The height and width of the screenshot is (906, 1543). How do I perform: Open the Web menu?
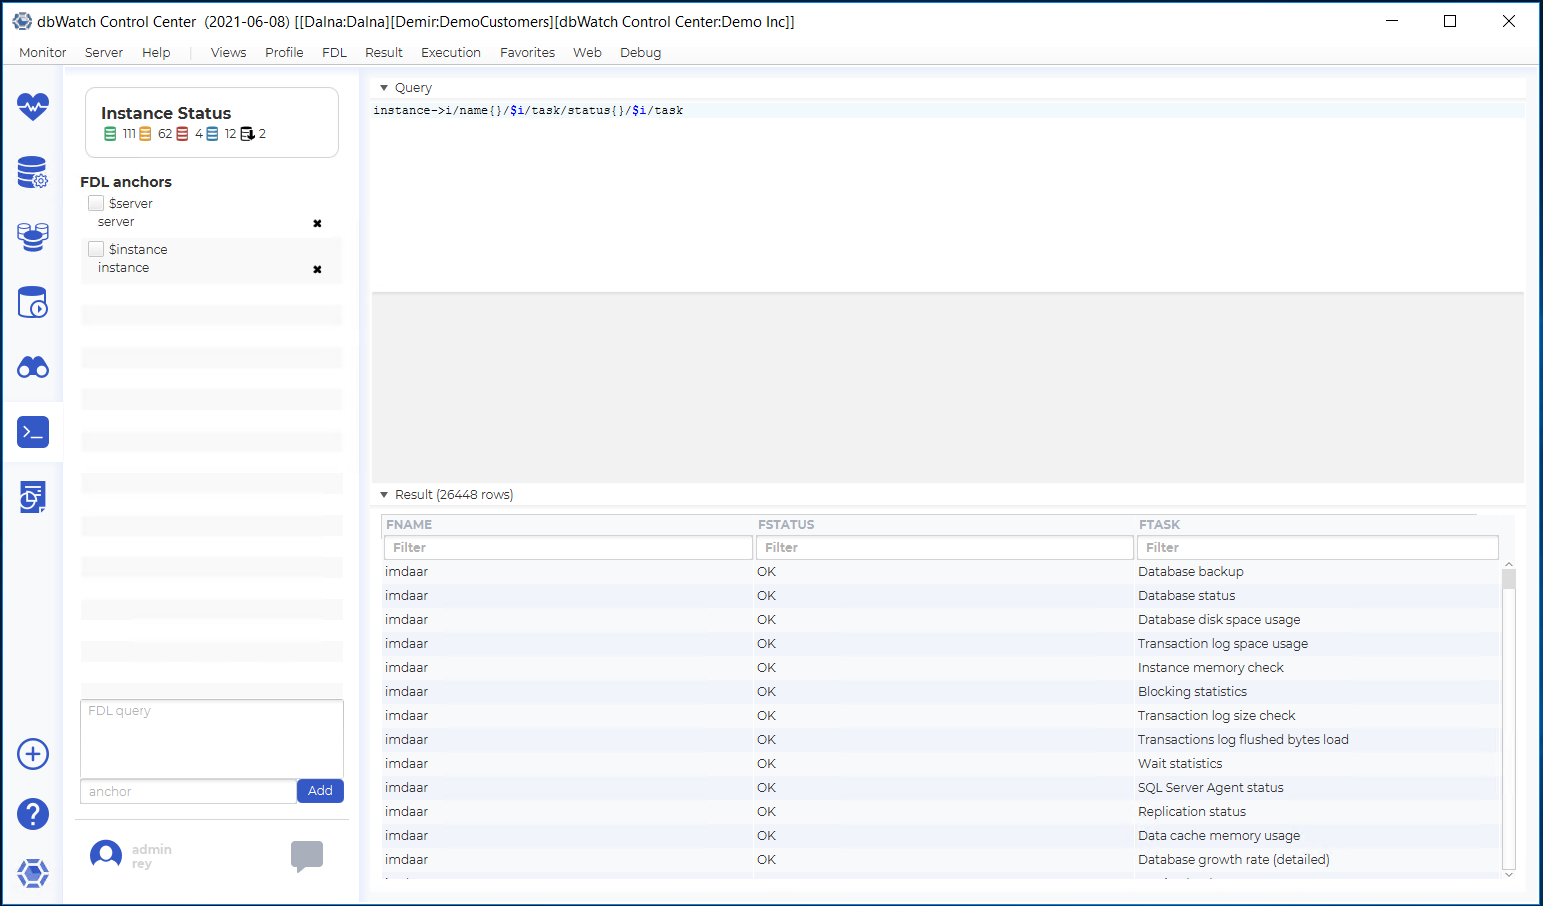[587, 53]
